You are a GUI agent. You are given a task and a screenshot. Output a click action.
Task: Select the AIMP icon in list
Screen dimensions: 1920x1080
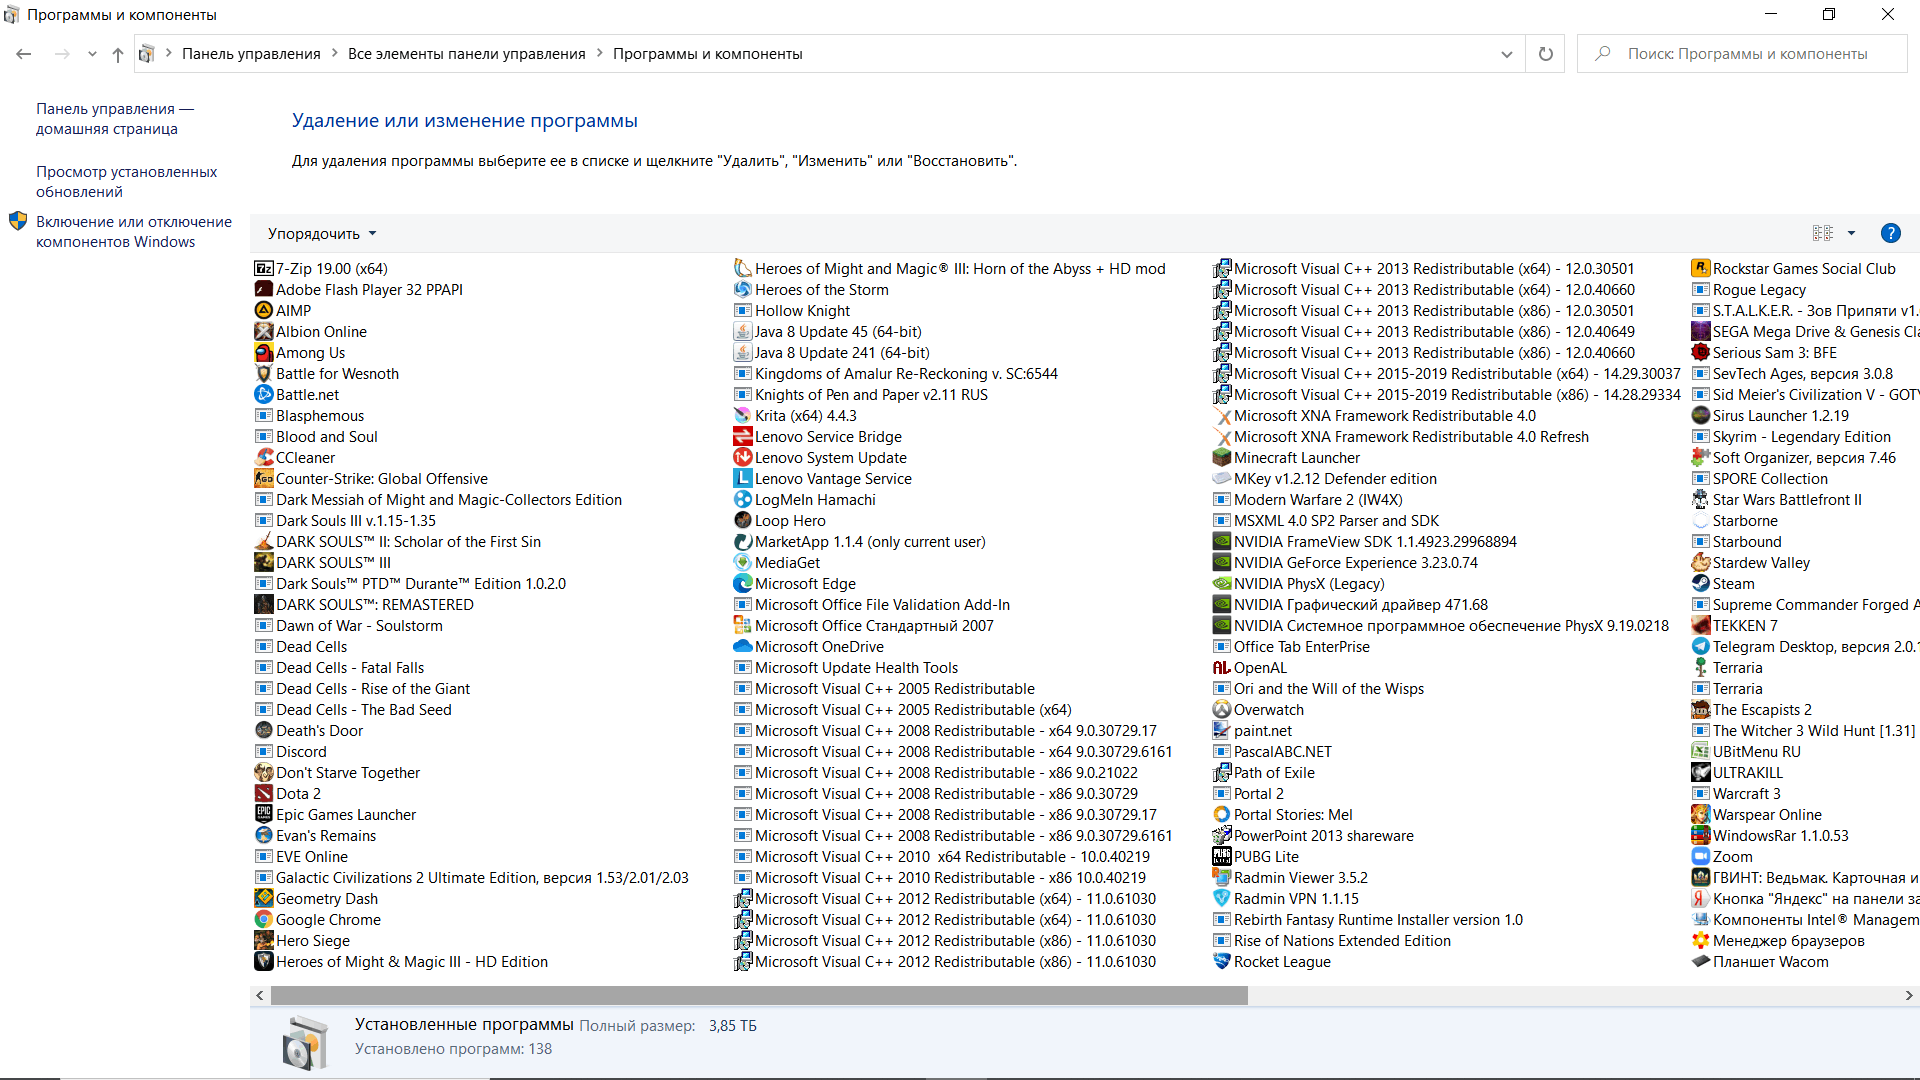pos(264,310)
